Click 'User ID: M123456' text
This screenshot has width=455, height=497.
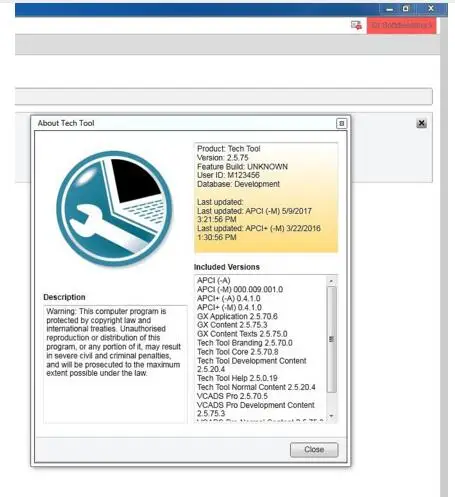(x=228, y=175)
